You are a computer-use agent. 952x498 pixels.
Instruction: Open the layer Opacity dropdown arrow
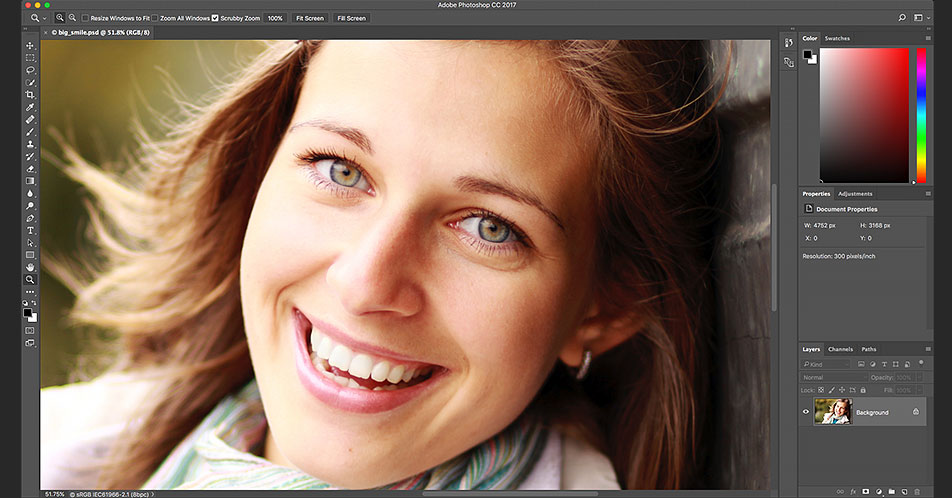tap(920, 377)
